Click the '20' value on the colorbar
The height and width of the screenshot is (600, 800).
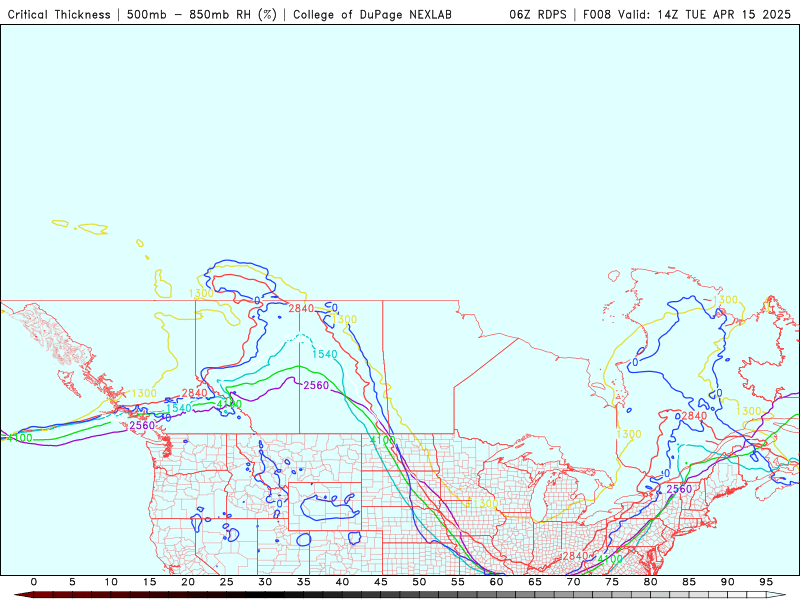pyautogui.click(x=188, y=582)
